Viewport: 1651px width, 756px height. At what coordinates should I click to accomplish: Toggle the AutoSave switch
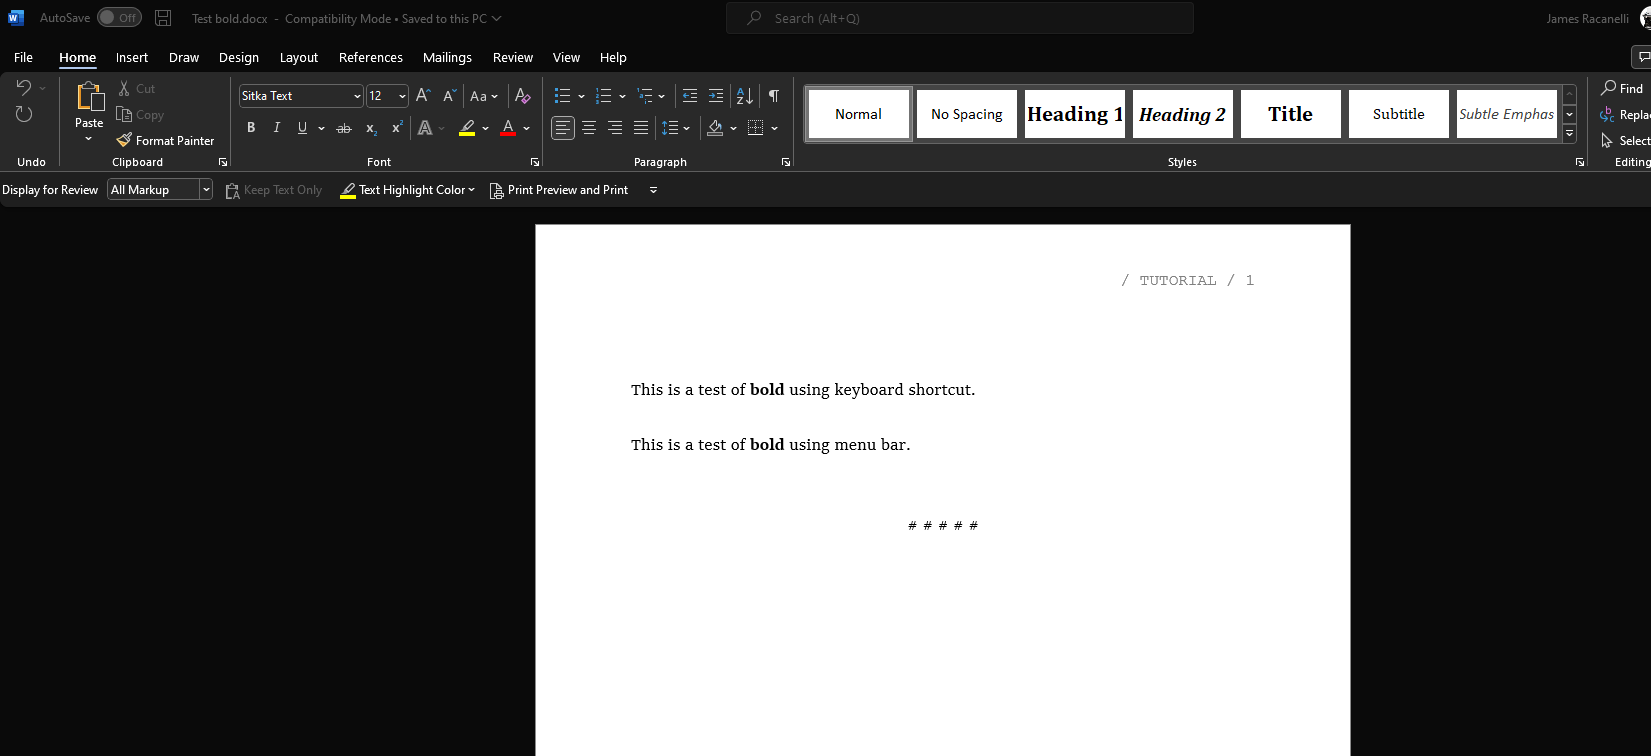coord(119,18)
